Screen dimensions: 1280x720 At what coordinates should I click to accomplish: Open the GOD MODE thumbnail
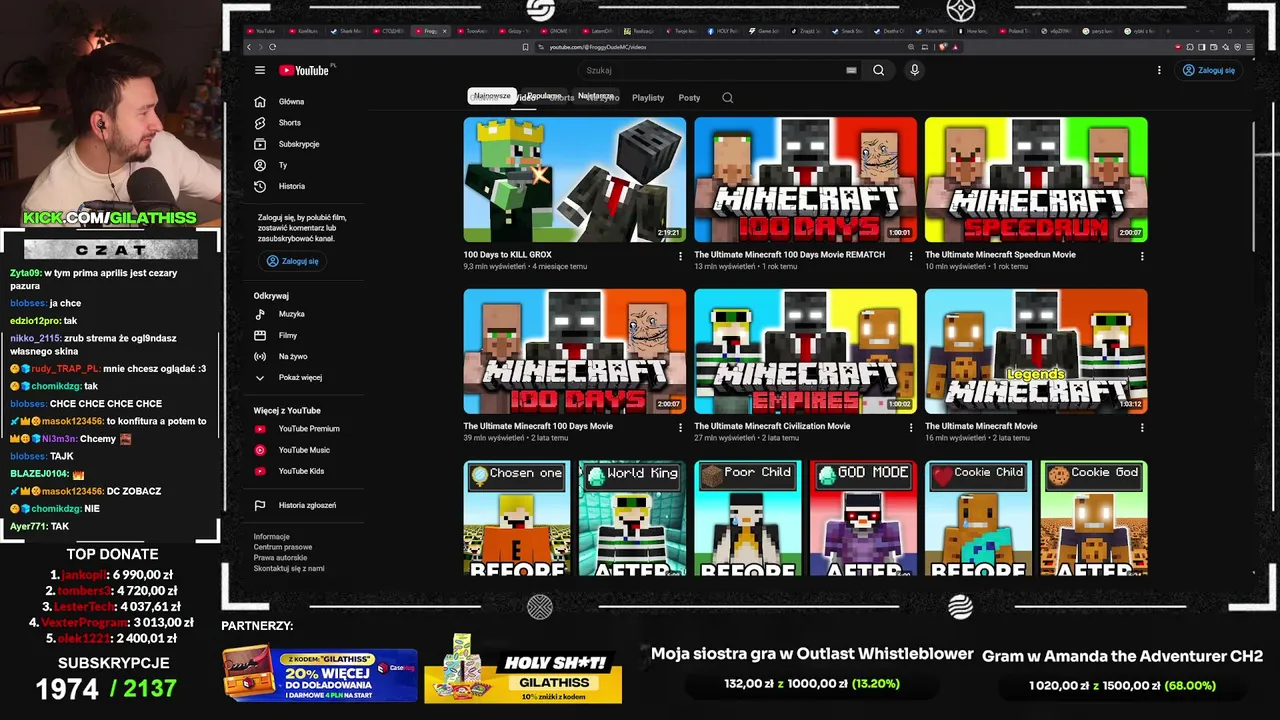pyautogui.click(x=863, y=518)
